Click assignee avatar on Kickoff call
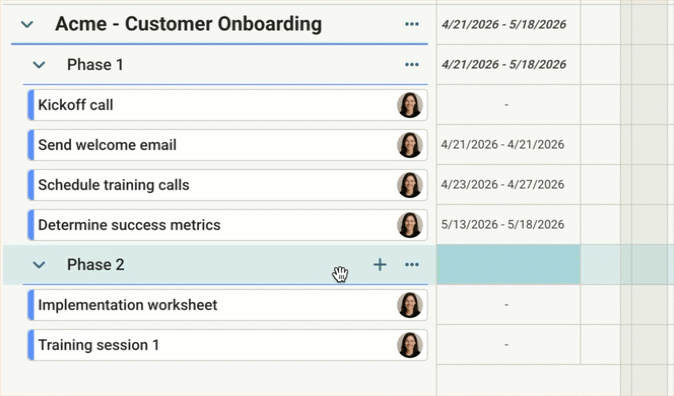Image resolution: width=674 pixels, height=396 pixels. (x=410, y=105)
